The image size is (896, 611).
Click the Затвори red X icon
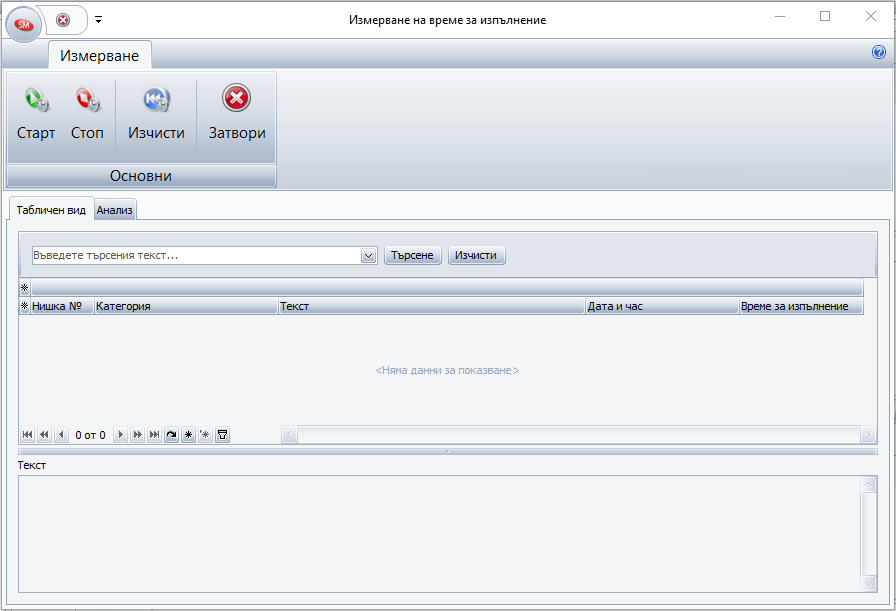tap(237, 98)
